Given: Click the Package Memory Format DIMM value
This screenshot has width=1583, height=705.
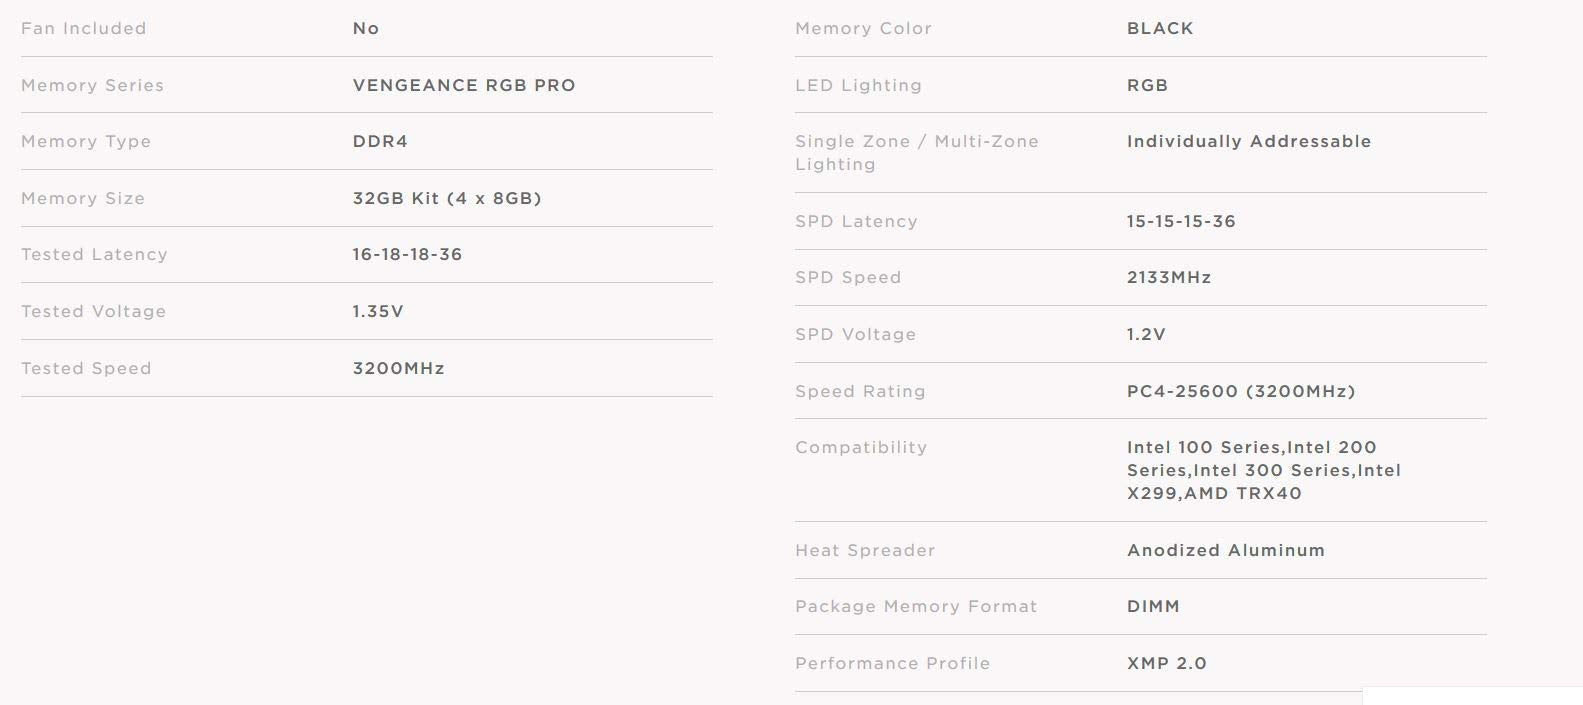Looking at the screenshot, I should [1153, 606].
